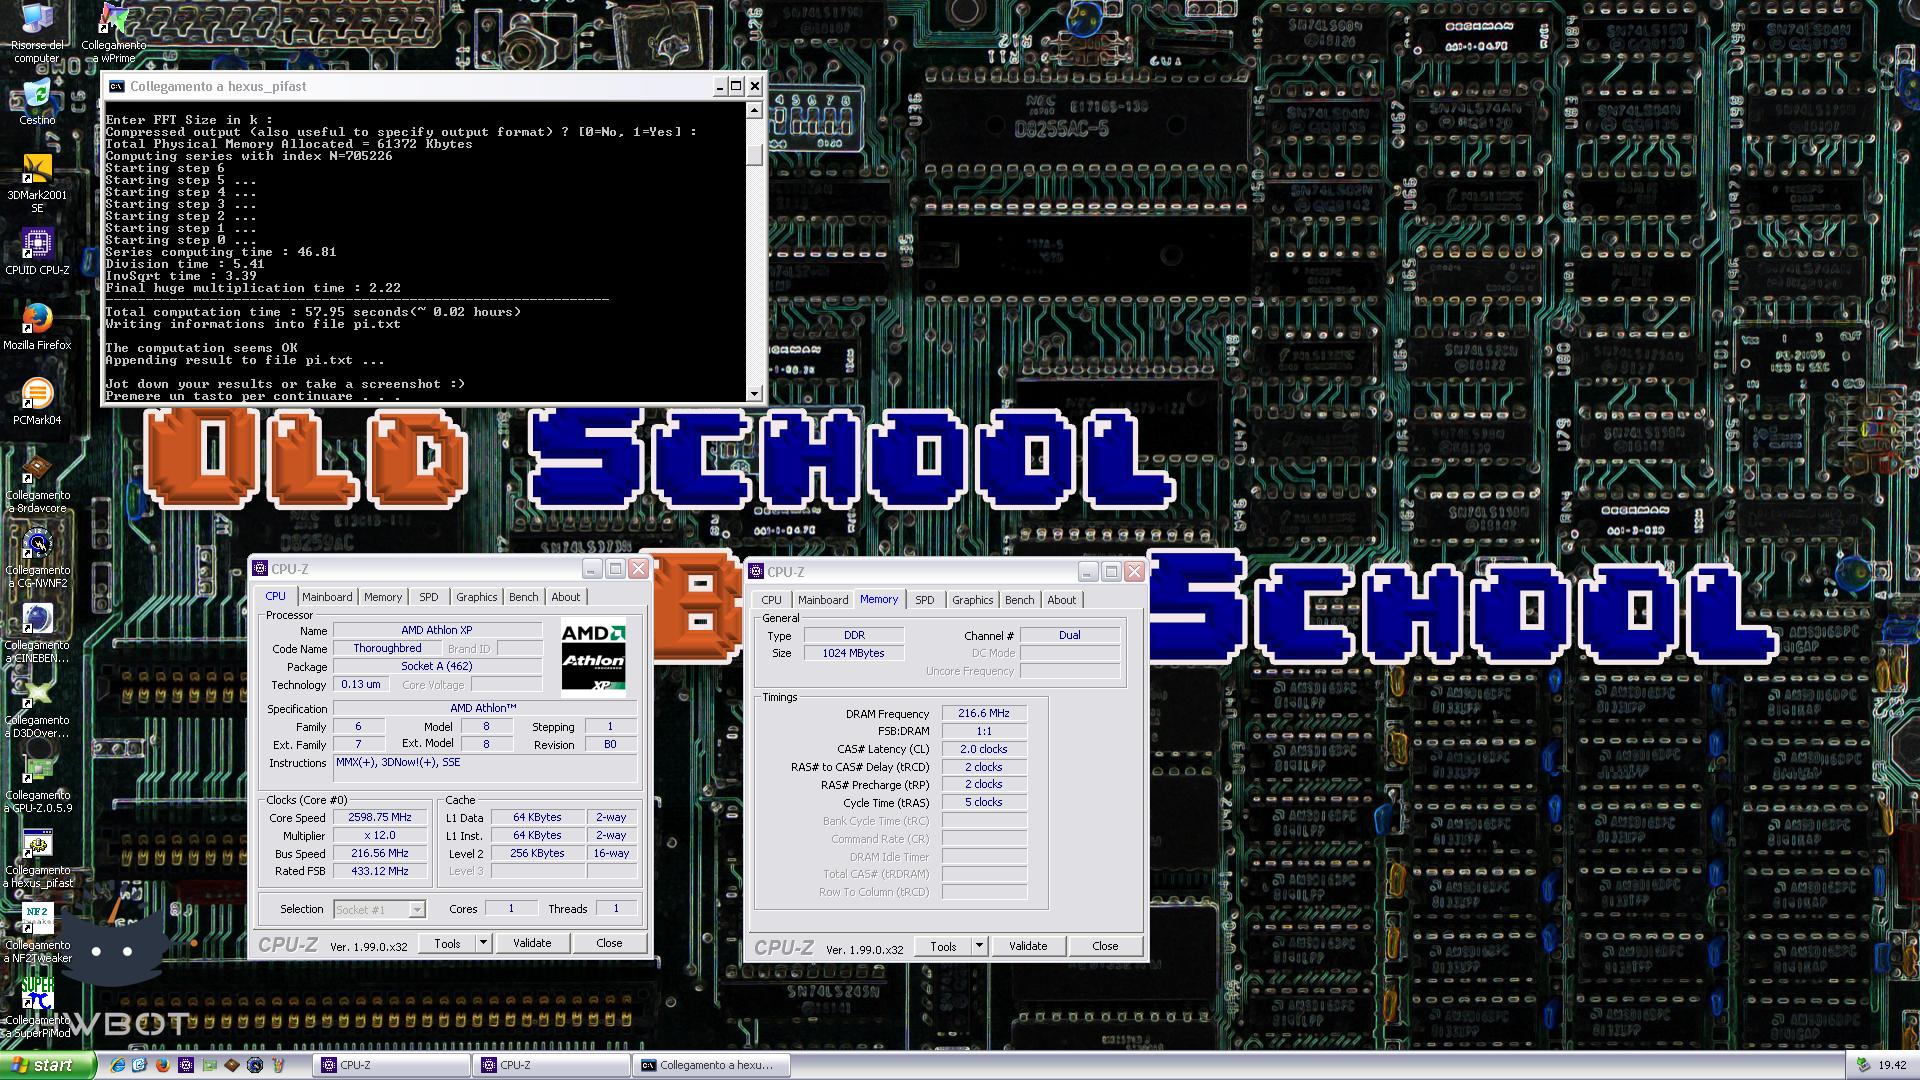Open About tab in the right CPU-Z window
This screenshot has height=1080, width=1920.
click(x=1062, y=600)
